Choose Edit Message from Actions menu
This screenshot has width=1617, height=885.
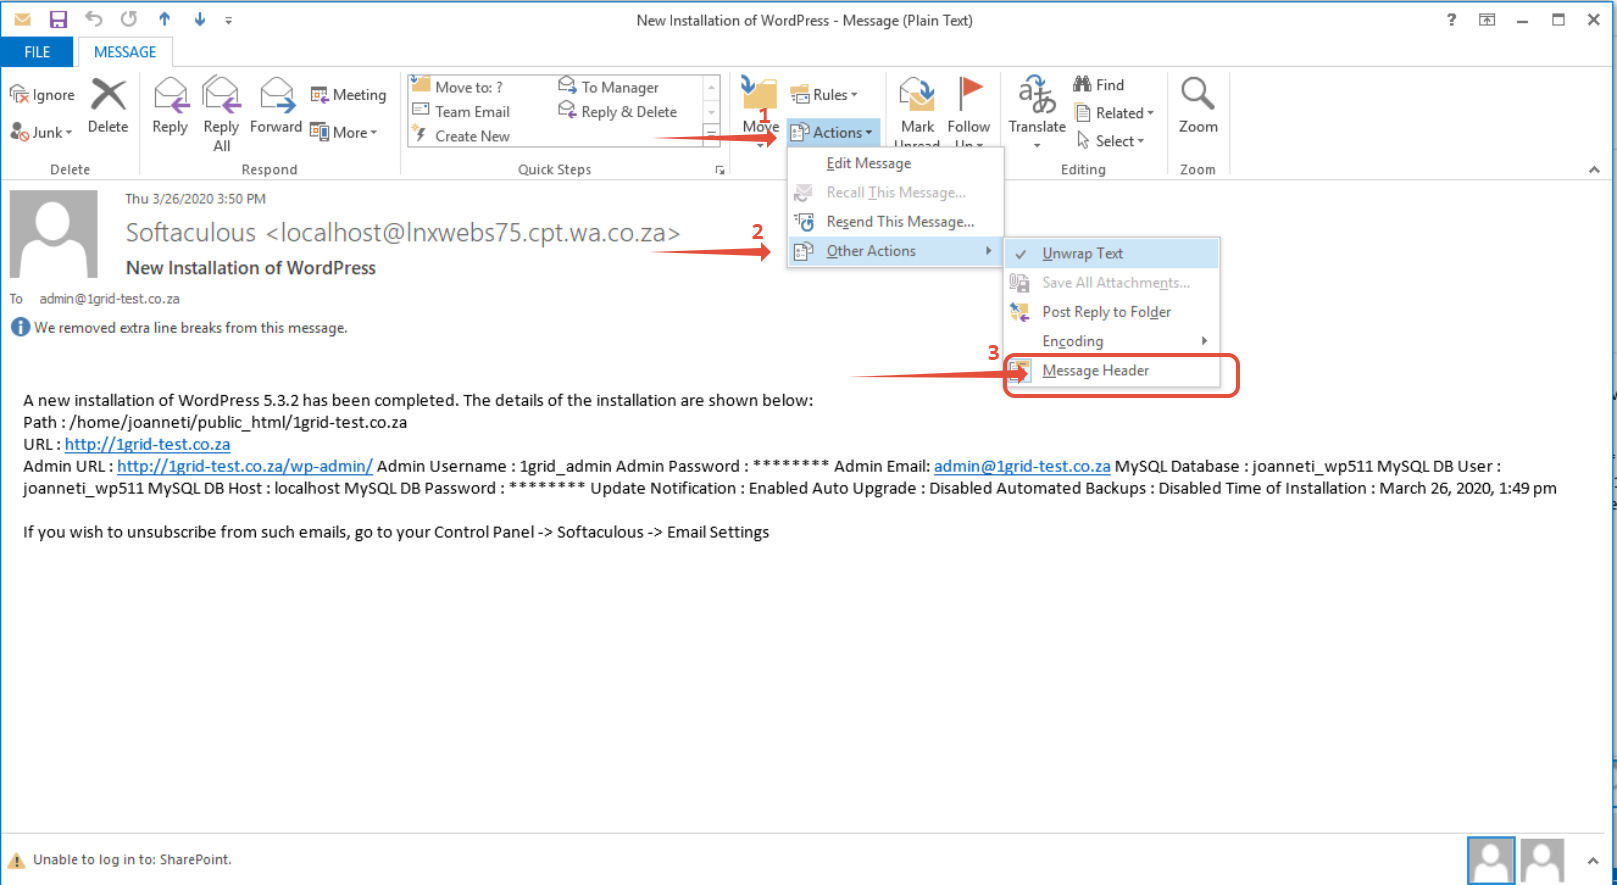[895, 163]
